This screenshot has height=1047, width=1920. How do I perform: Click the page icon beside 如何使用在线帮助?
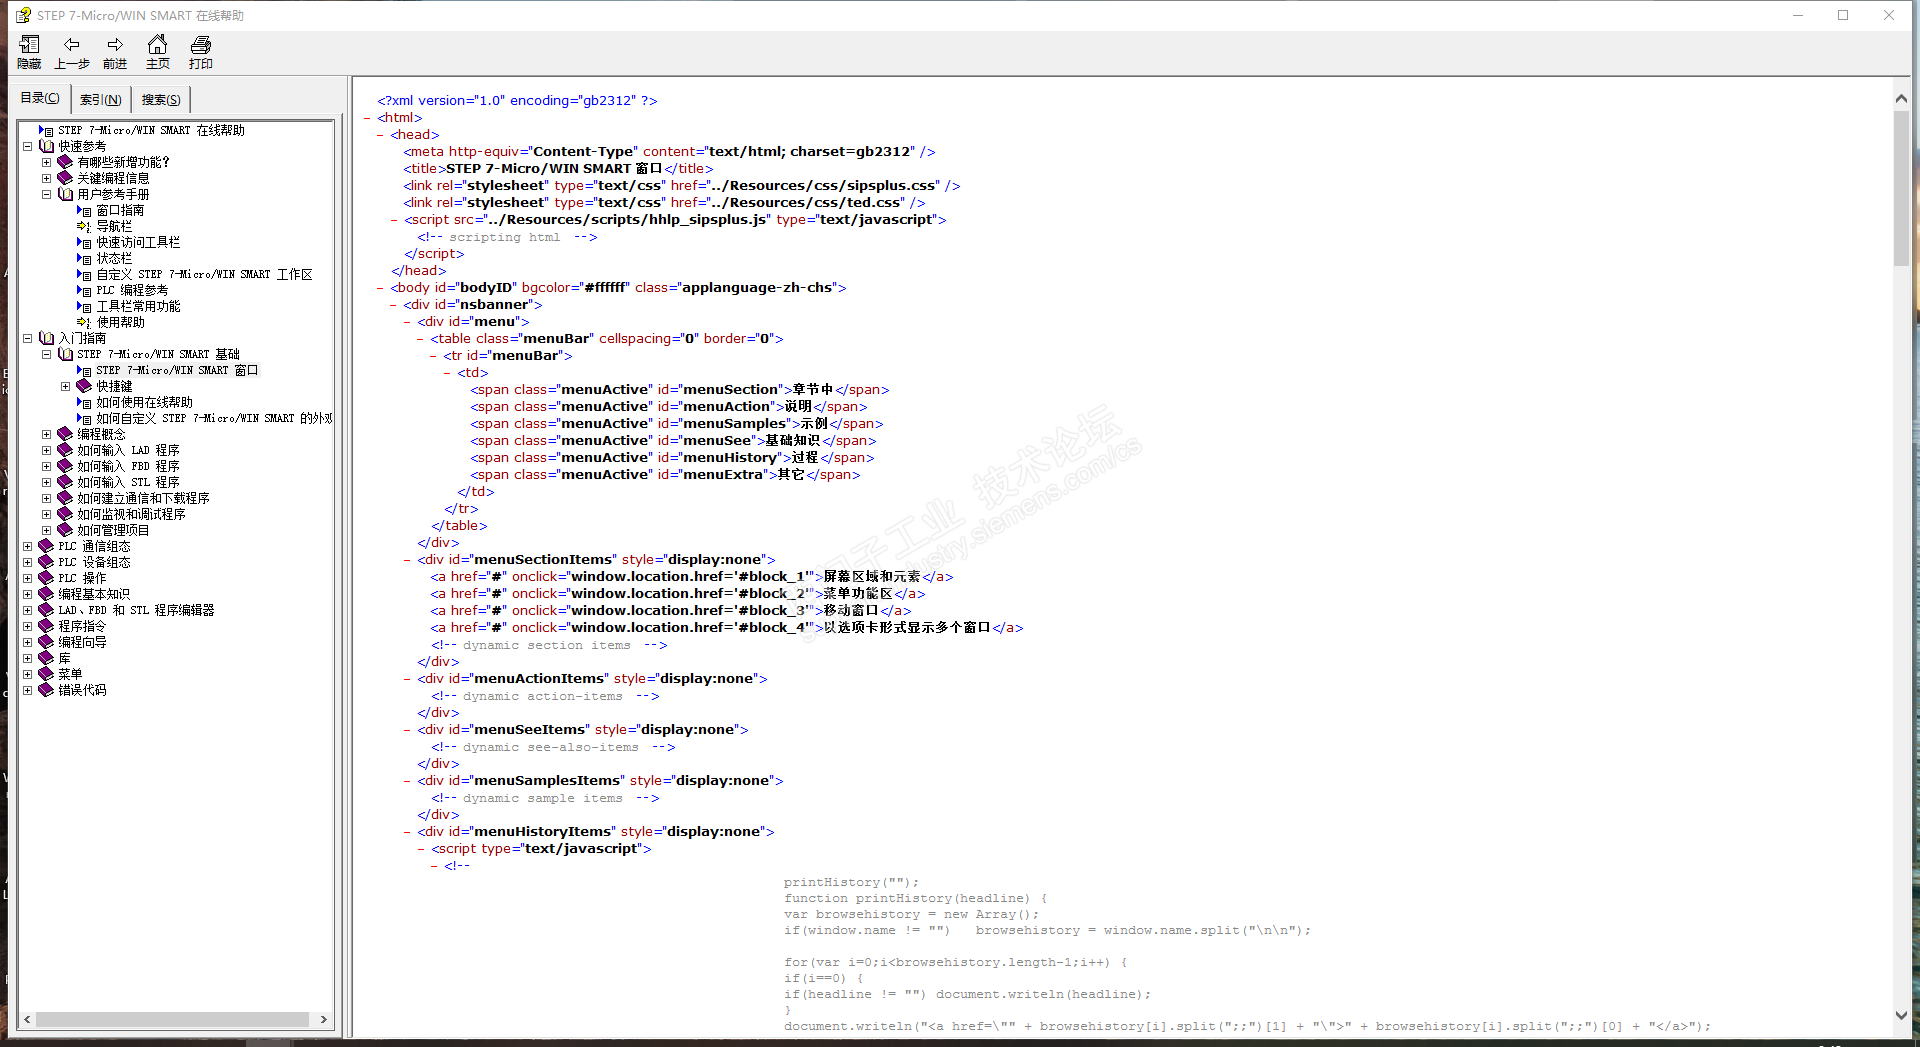(x=84, y=402)
